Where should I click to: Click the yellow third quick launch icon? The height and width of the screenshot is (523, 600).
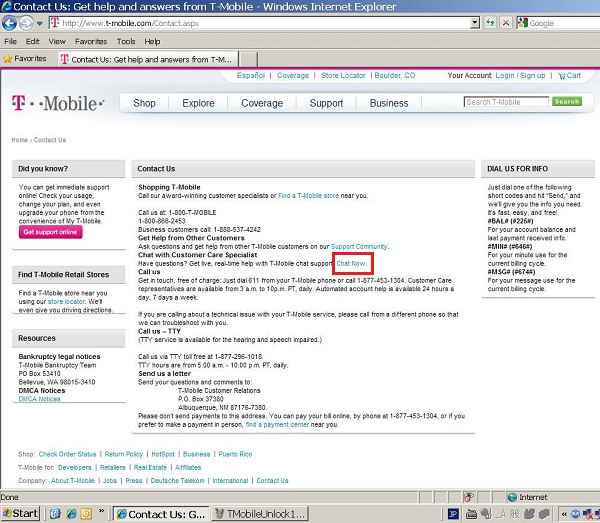tap(86, 513)
